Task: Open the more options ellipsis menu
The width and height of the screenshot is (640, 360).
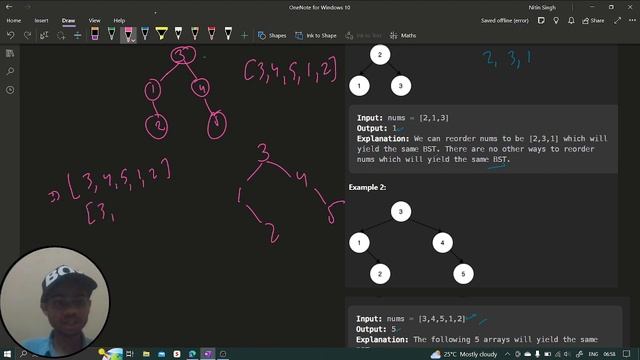Action: [x=632, y=20]
